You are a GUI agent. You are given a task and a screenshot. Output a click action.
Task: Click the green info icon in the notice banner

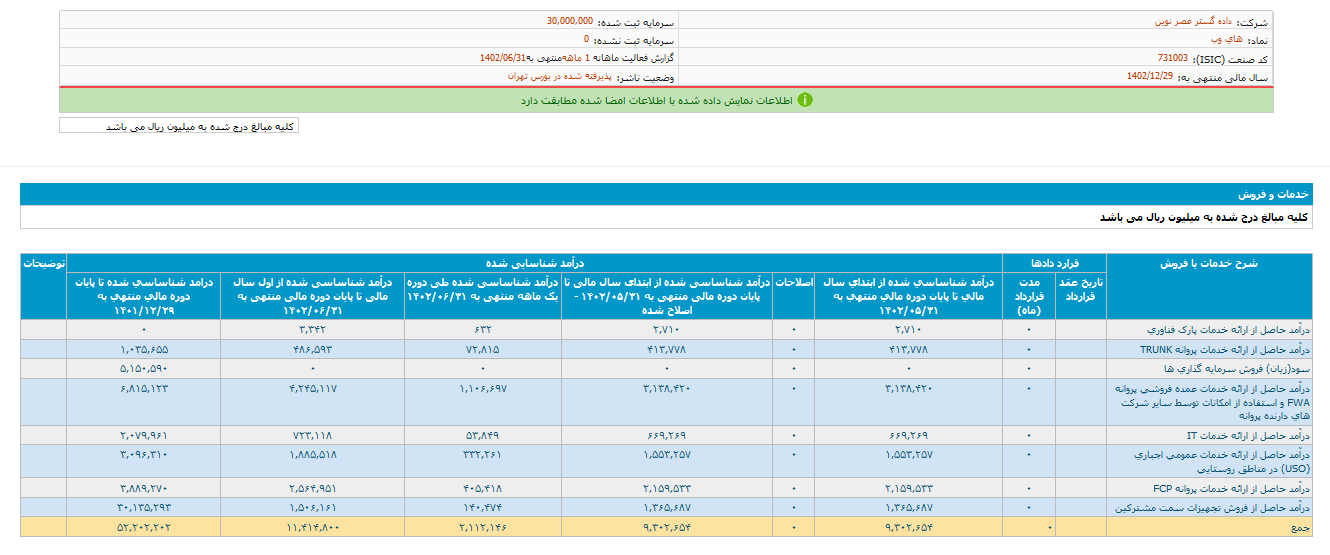(805, 100)
